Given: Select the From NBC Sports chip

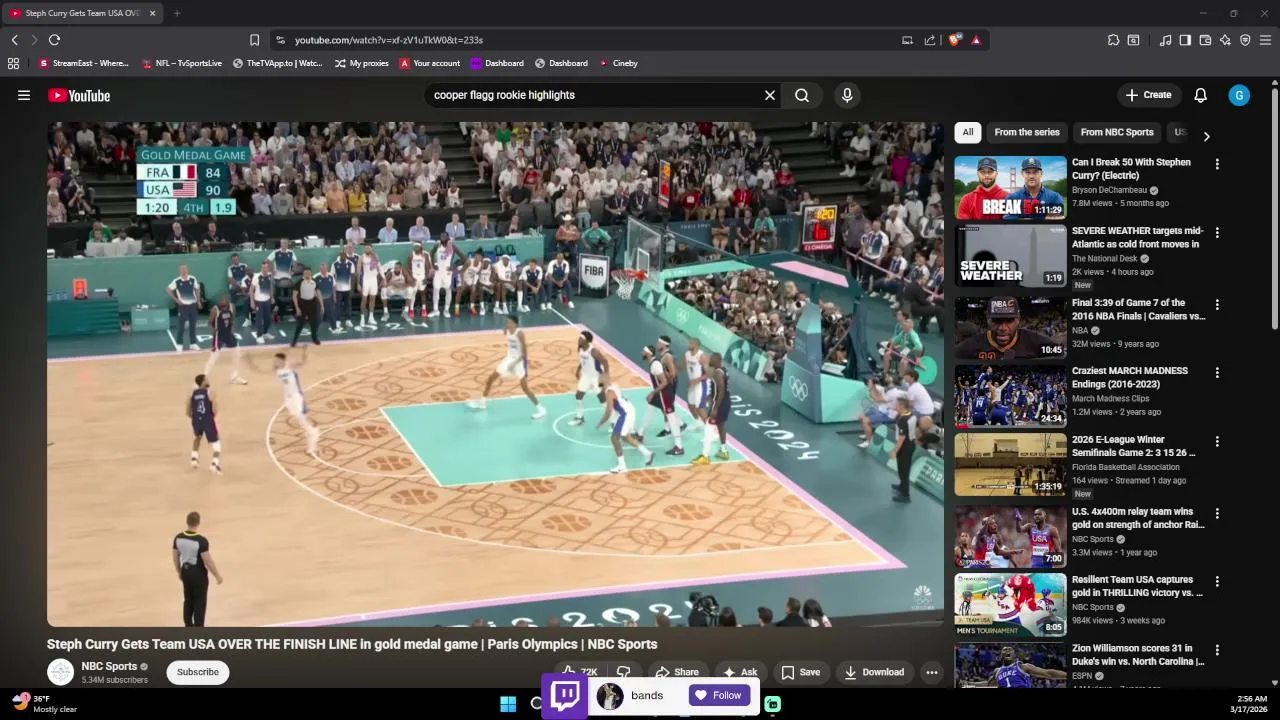Looking at the screenshot, I should click(x=1117, y=132).
